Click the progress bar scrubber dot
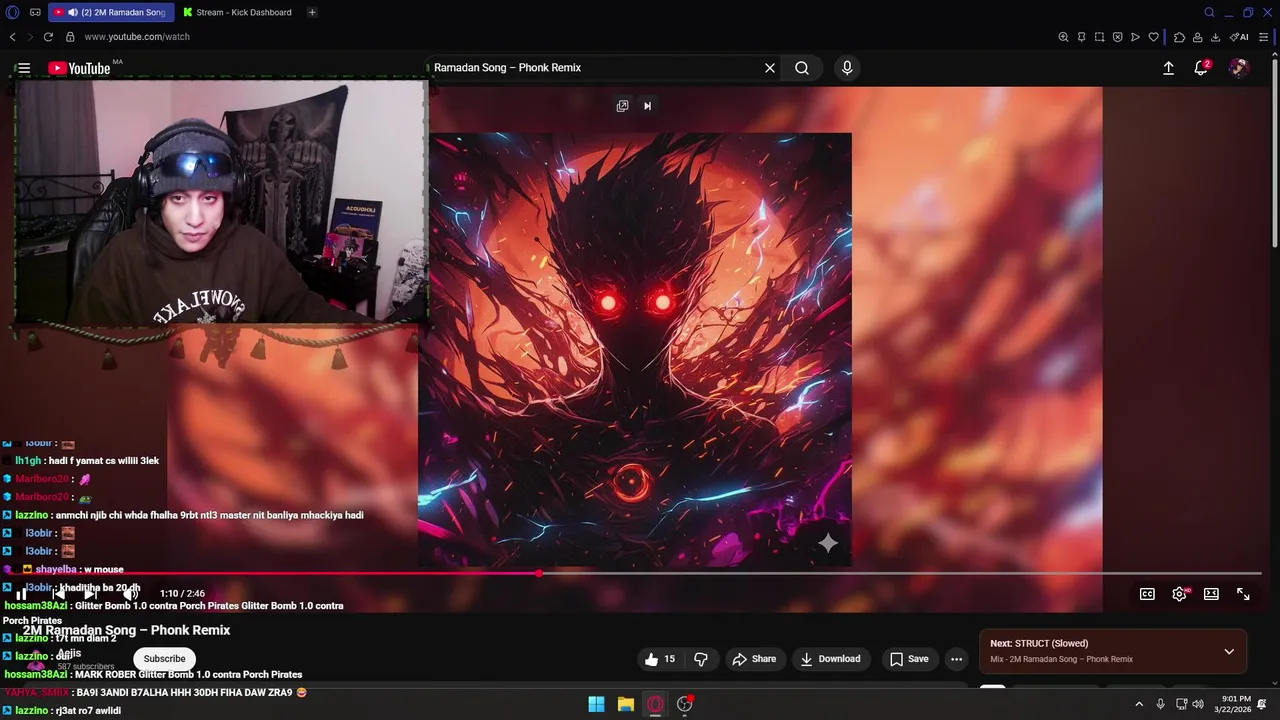 pos(540,574)
